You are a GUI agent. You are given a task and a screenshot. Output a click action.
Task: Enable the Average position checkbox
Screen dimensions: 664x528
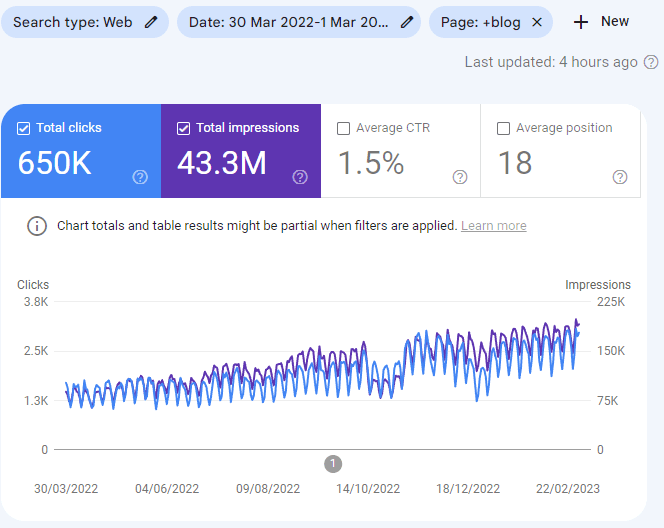[504, 128]
